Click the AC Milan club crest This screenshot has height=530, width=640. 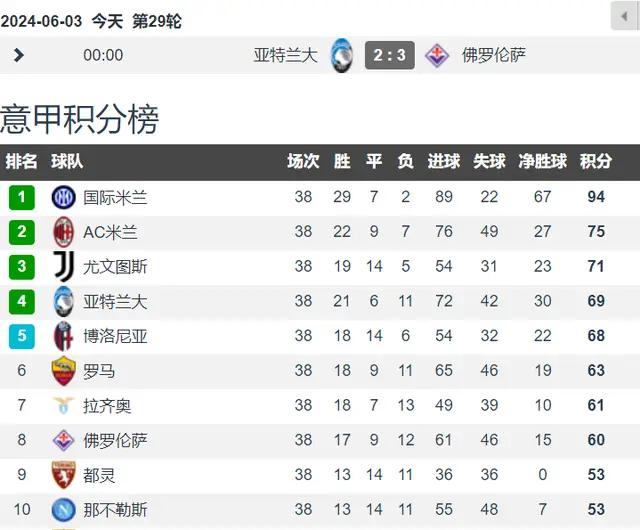63,232
